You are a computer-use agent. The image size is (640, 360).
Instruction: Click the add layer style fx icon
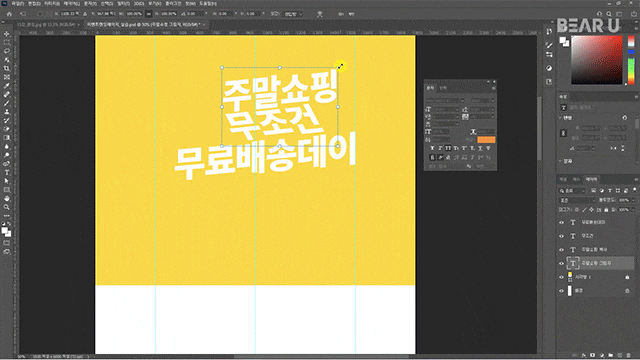(584, 356)
